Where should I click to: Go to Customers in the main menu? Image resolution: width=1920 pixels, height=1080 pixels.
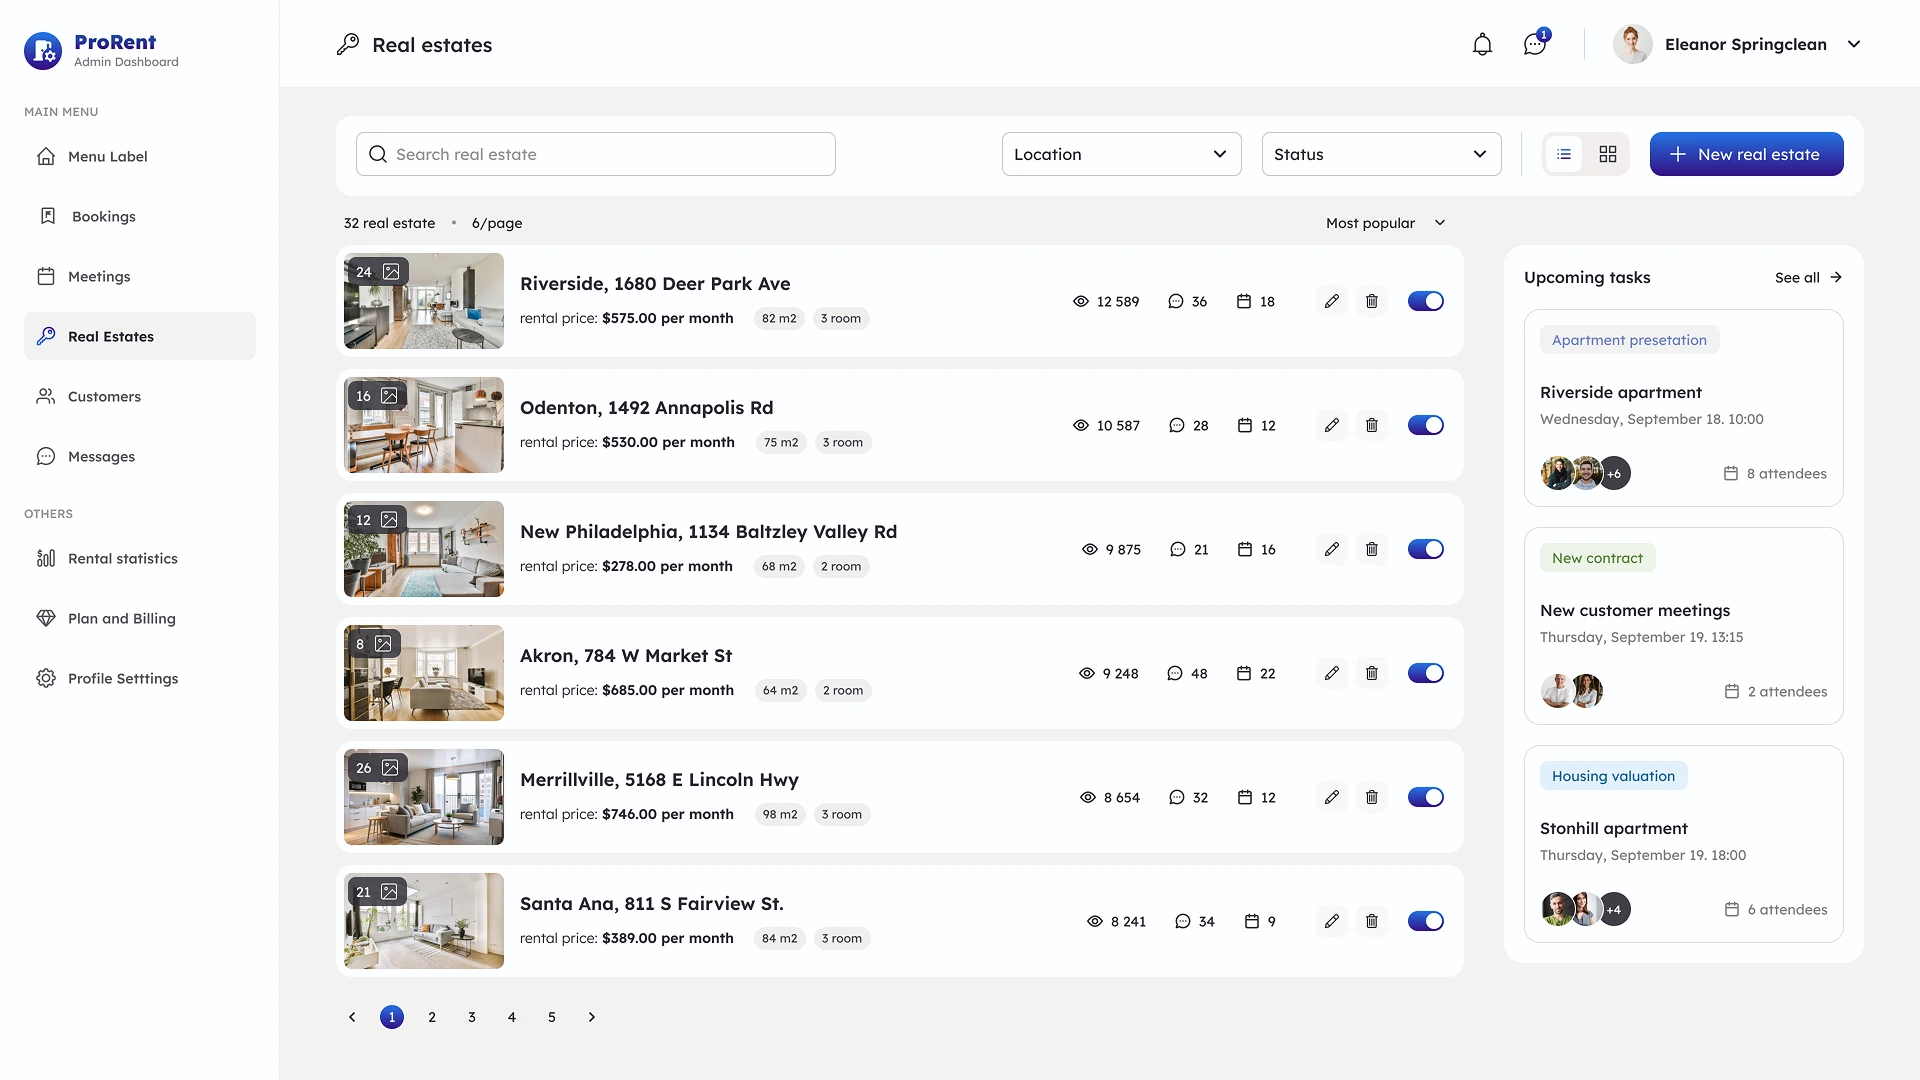pyautogui.click(x=104, y=396)
